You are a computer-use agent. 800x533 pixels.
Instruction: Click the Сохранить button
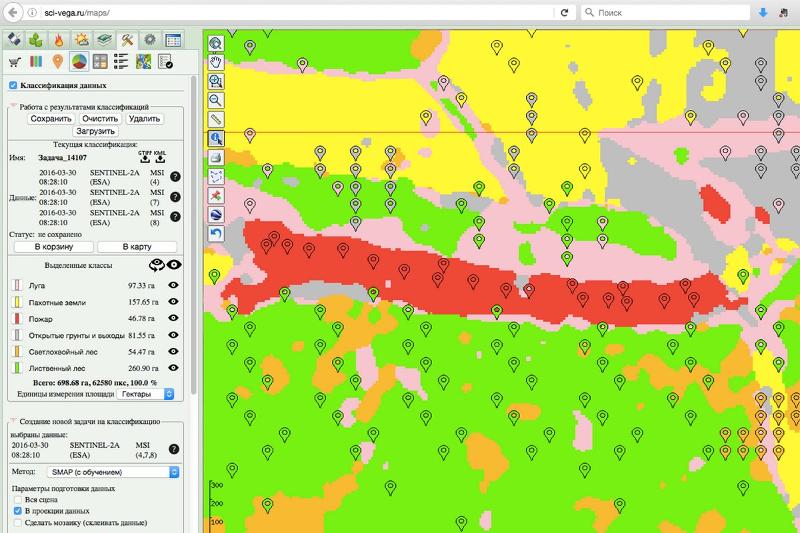tap(51, 118)
